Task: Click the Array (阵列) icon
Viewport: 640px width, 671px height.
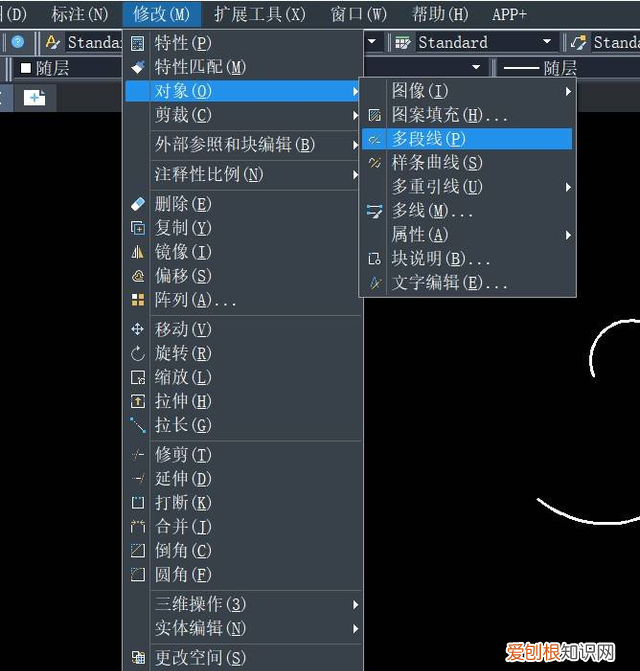Action: (138, 300)
